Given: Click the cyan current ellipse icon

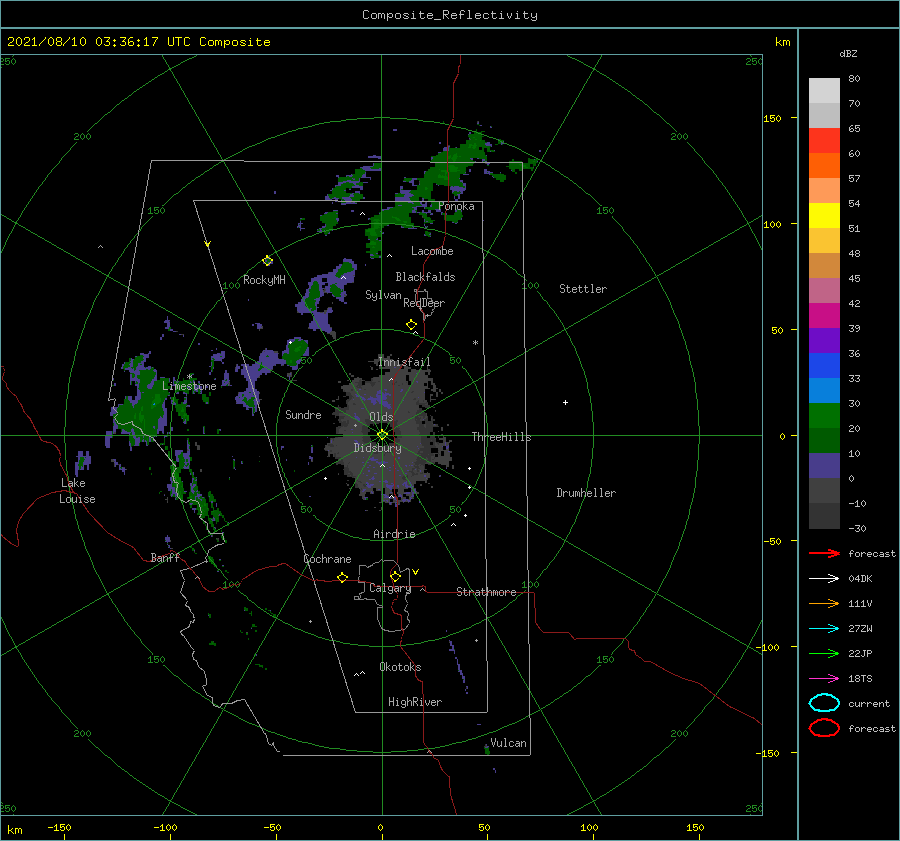Looking at the screenshot, I should 824,703.
